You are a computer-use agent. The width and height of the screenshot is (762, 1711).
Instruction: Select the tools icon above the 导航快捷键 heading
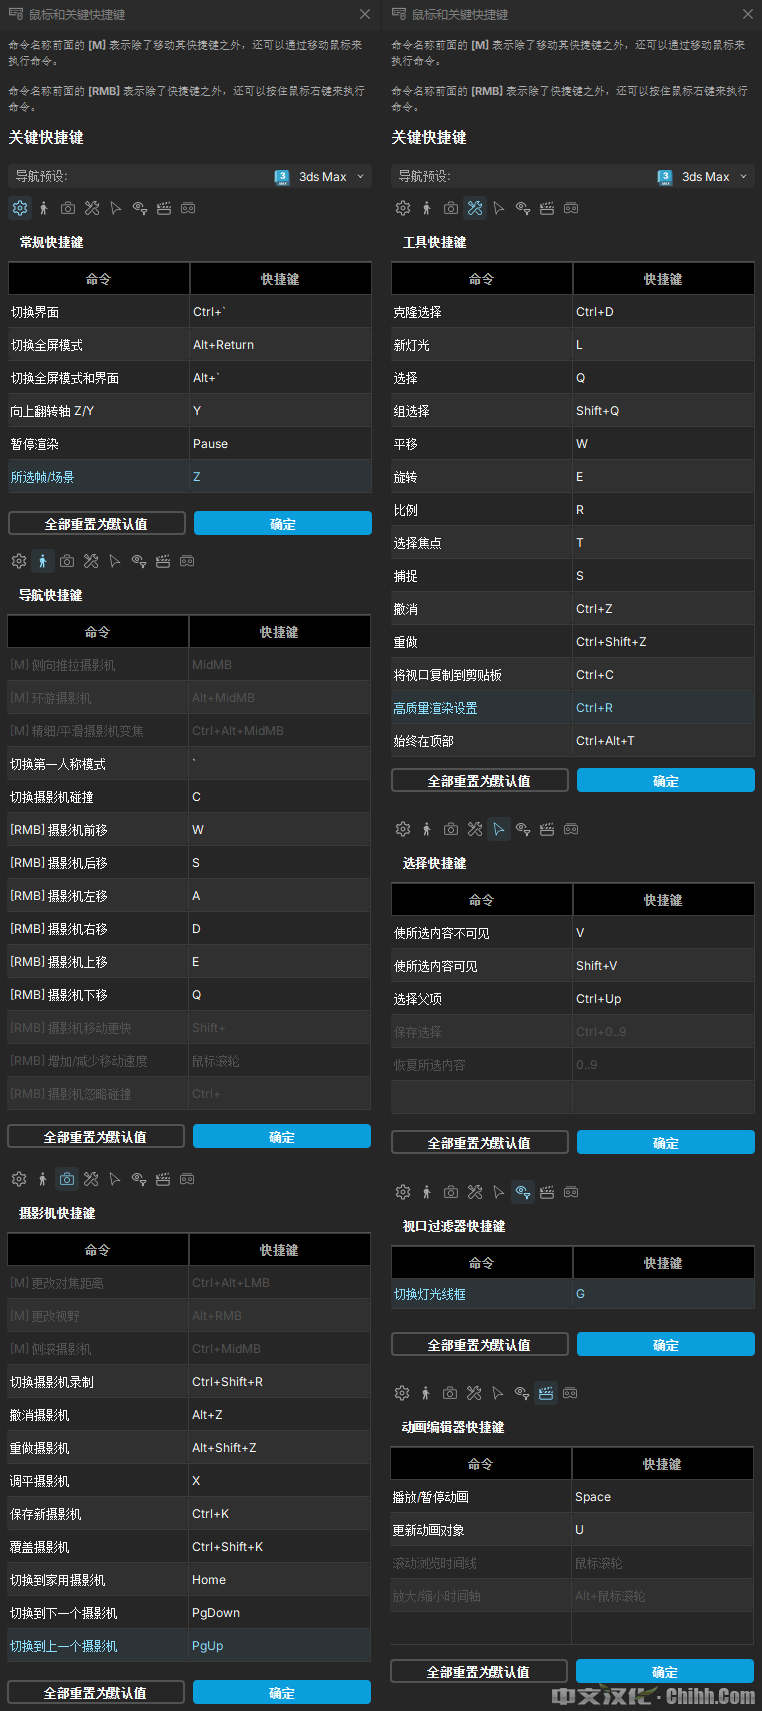pyautogui.click(x=91, y=561)
